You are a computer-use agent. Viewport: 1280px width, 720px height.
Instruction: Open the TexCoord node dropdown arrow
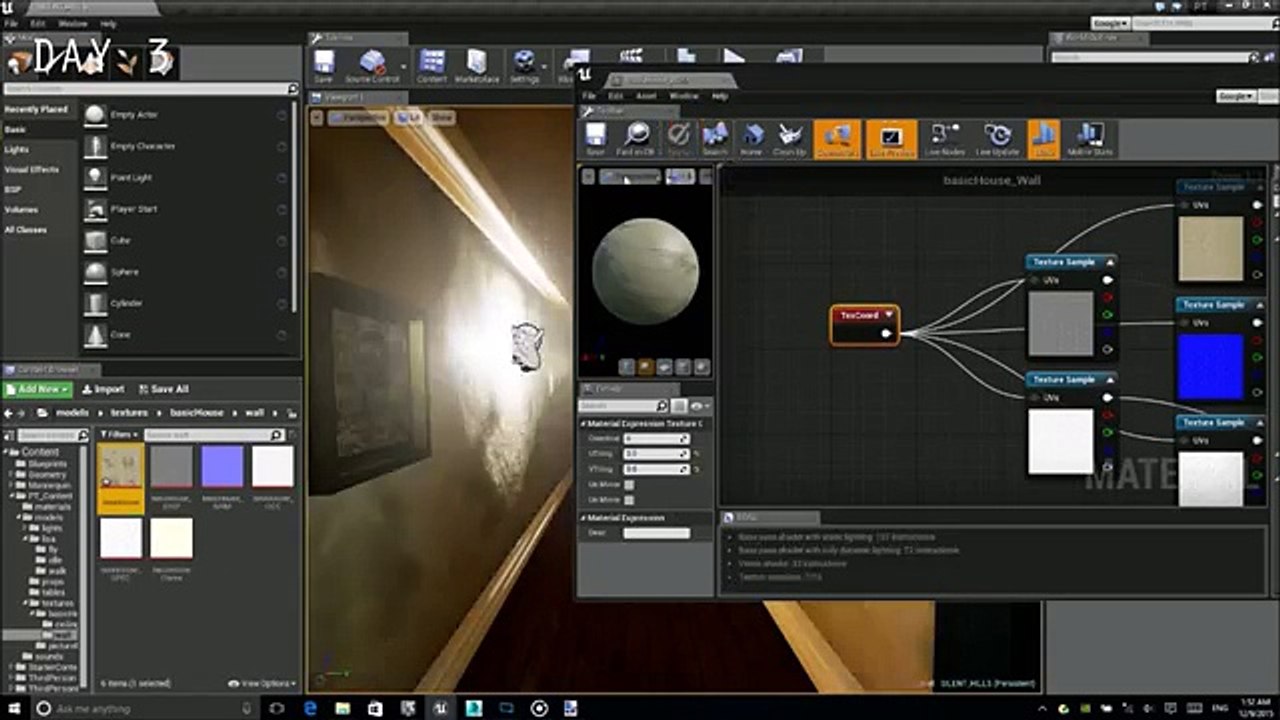(x=888, y=315)
